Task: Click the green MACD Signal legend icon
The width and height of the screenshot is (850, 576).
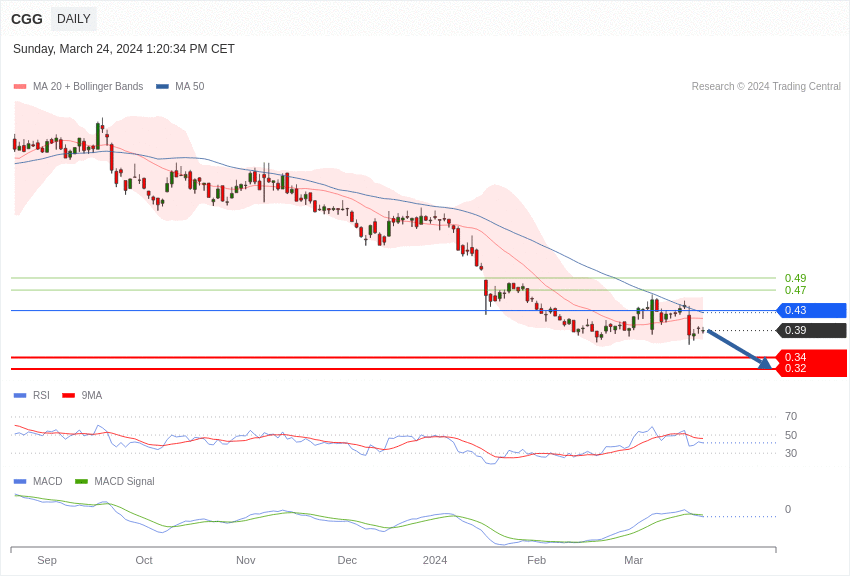Action: pyautogui.click(x=81, y=482)
